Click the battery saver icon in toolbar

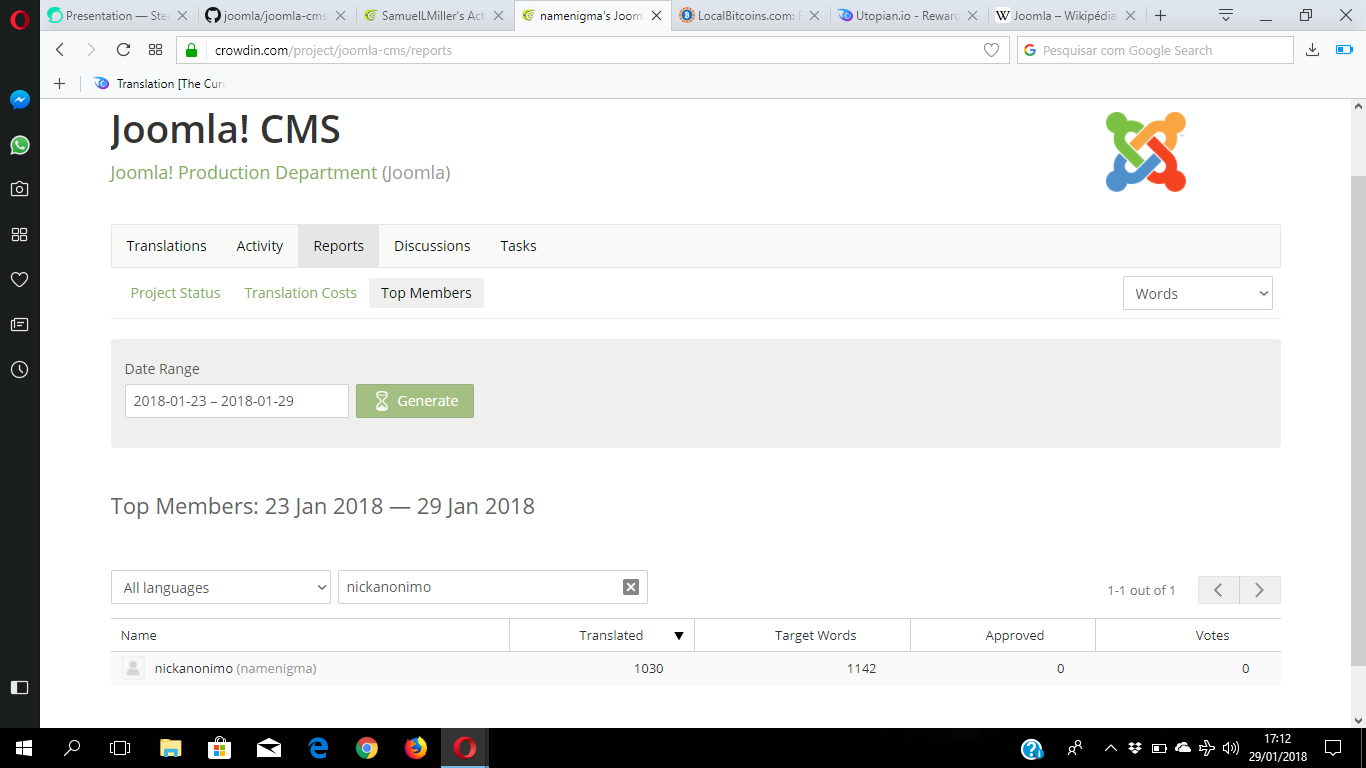point(1344,50)
